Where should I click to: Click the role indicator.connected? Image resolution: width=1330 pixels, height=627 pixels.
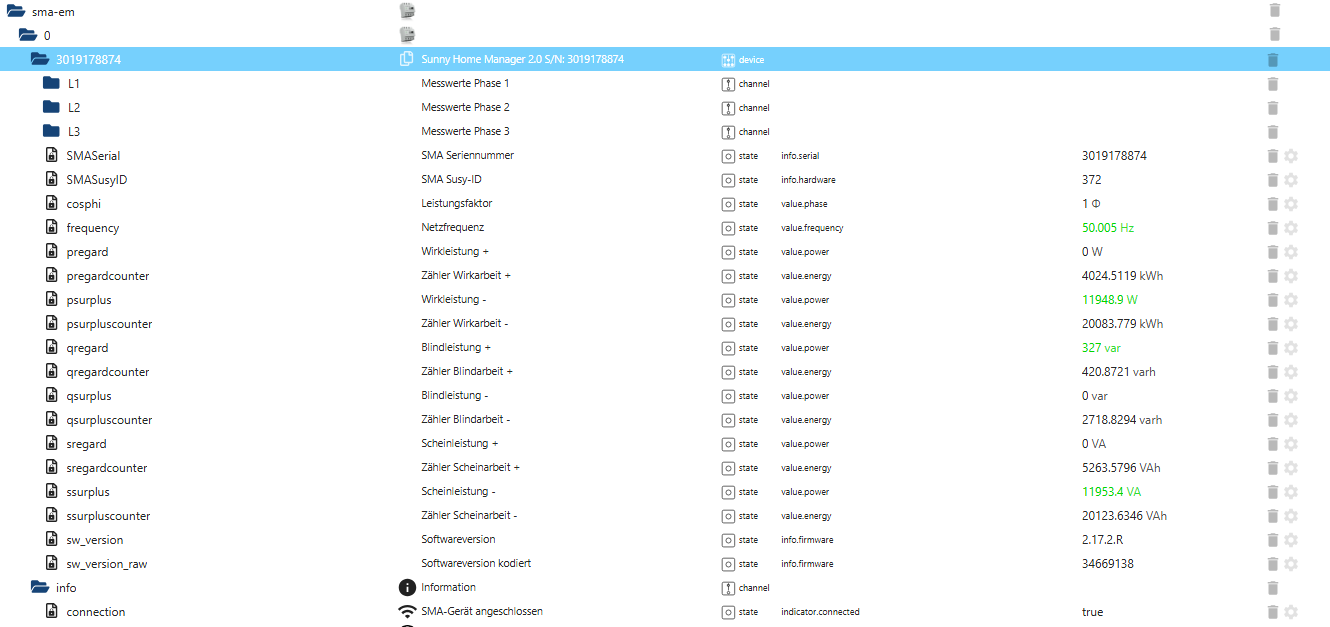click(820, 612)
